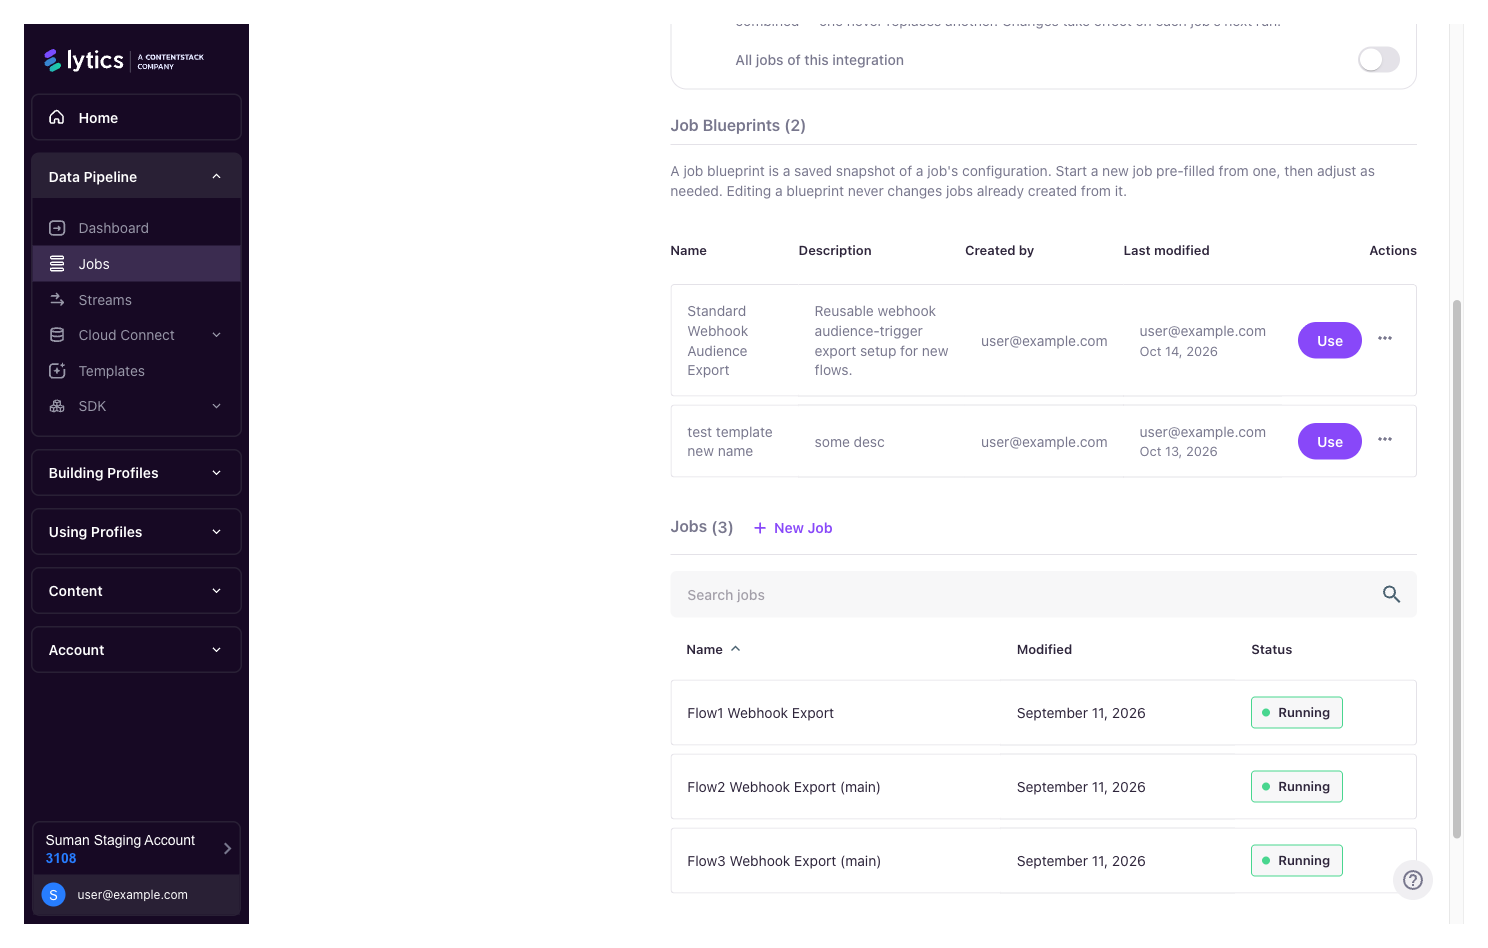
Task: Expand the Using Profiles section
Action: pos(136,532)
